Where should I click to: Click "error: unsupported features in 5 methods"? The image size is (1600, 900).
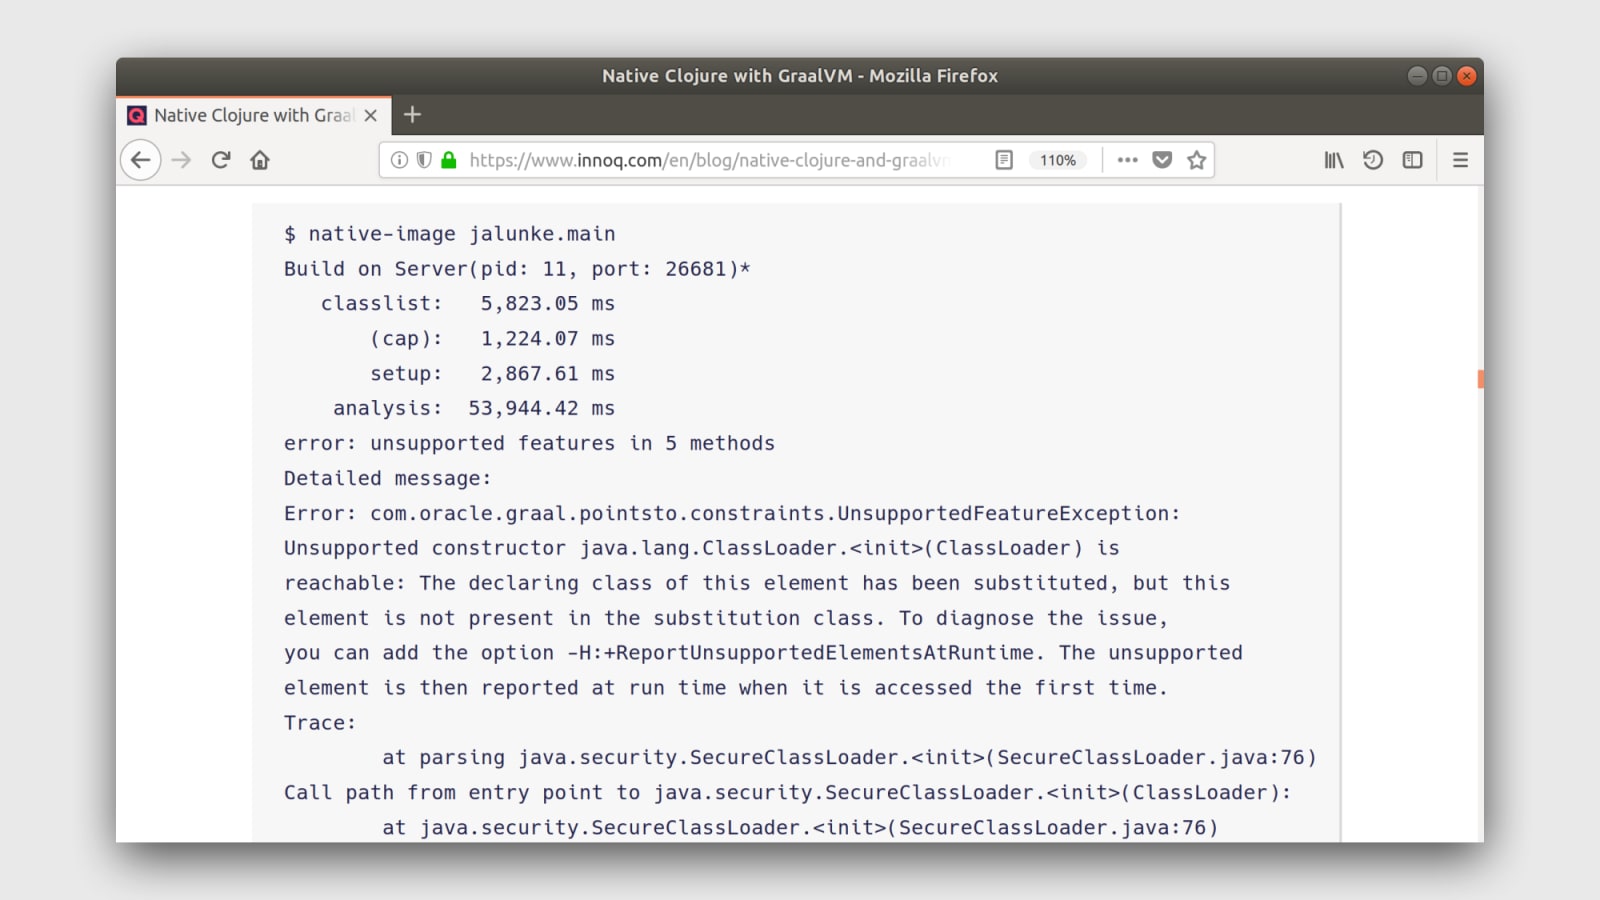529,444
